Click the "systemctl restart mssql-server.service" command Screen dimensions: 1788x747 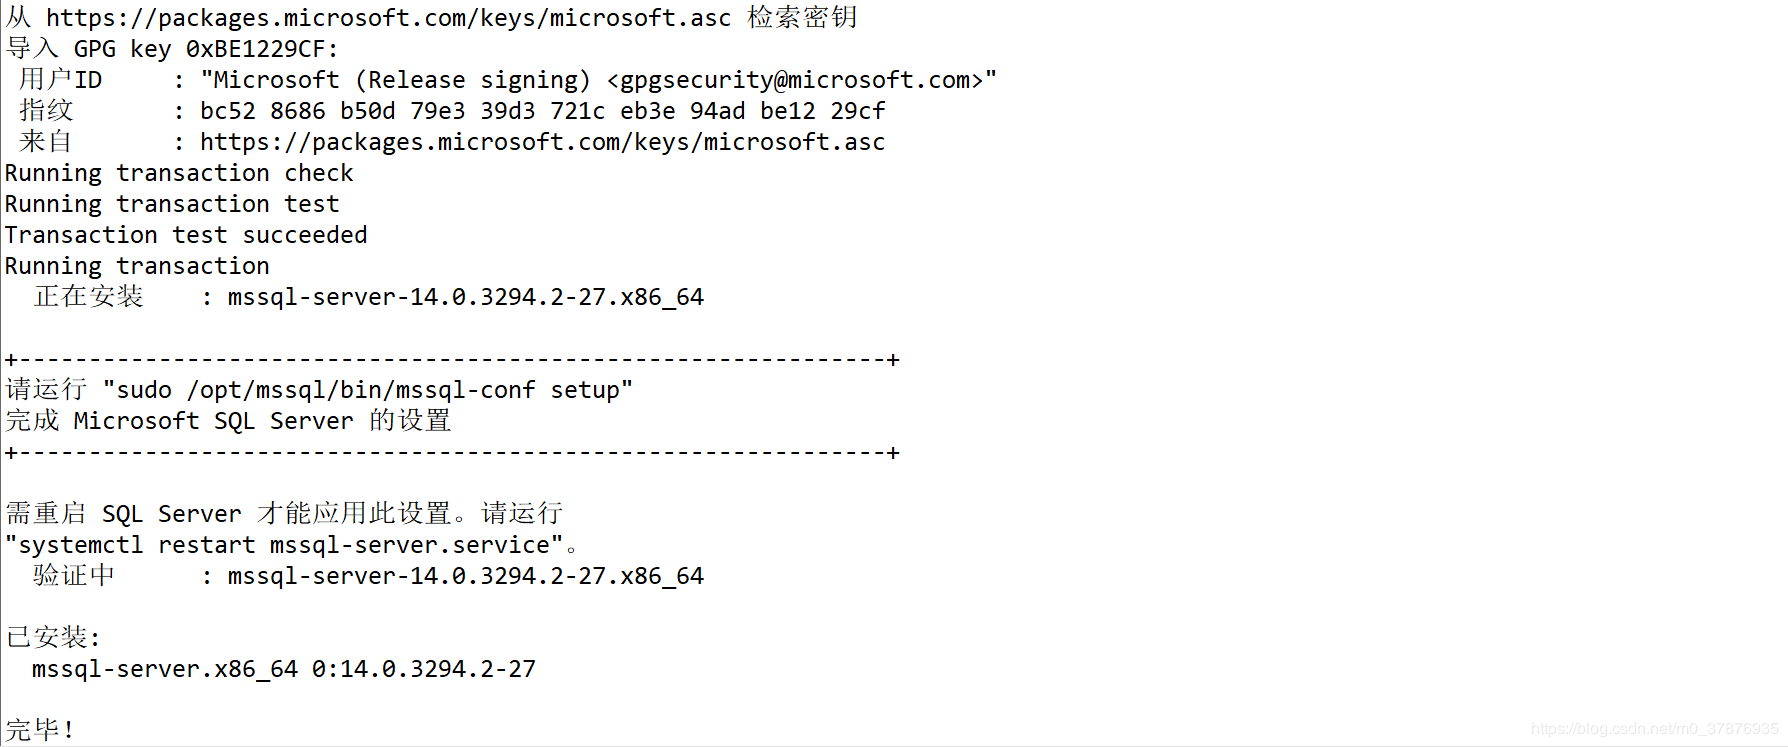(x=285, y=545)
